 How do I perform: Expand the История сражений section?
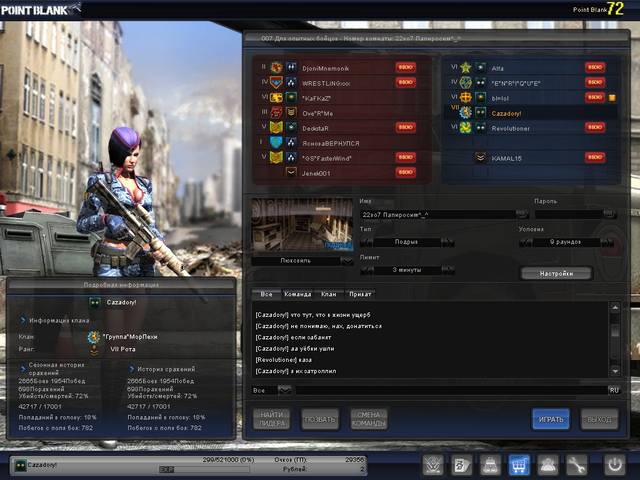click(132, 369)
